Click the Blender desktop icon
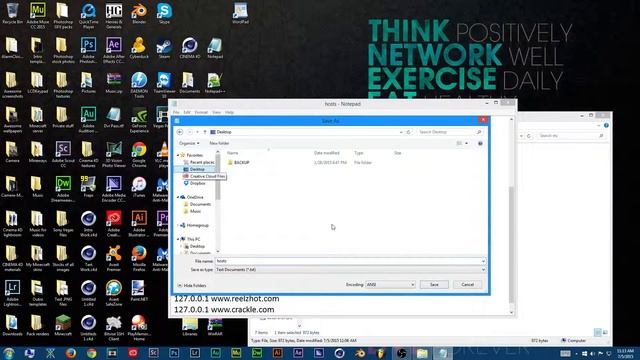This screenshot has width=640, height=360. click(x=139, y=13)
